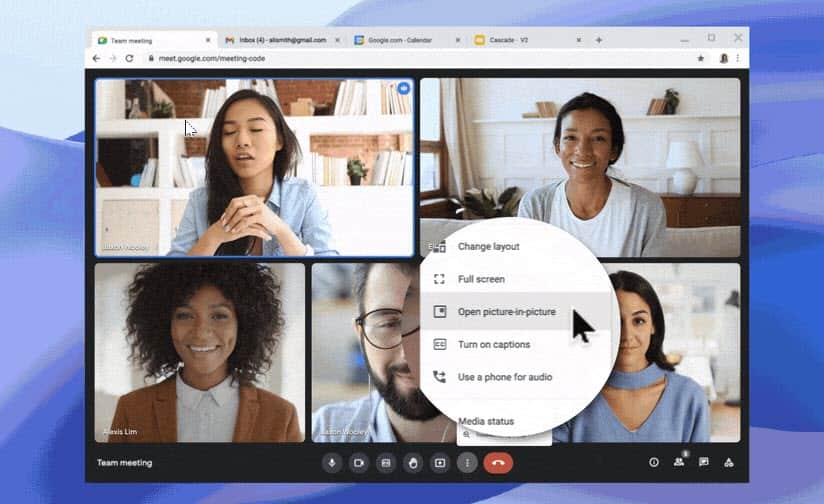Open the Chrome profile avatar
824x504 pixels.
724,58
